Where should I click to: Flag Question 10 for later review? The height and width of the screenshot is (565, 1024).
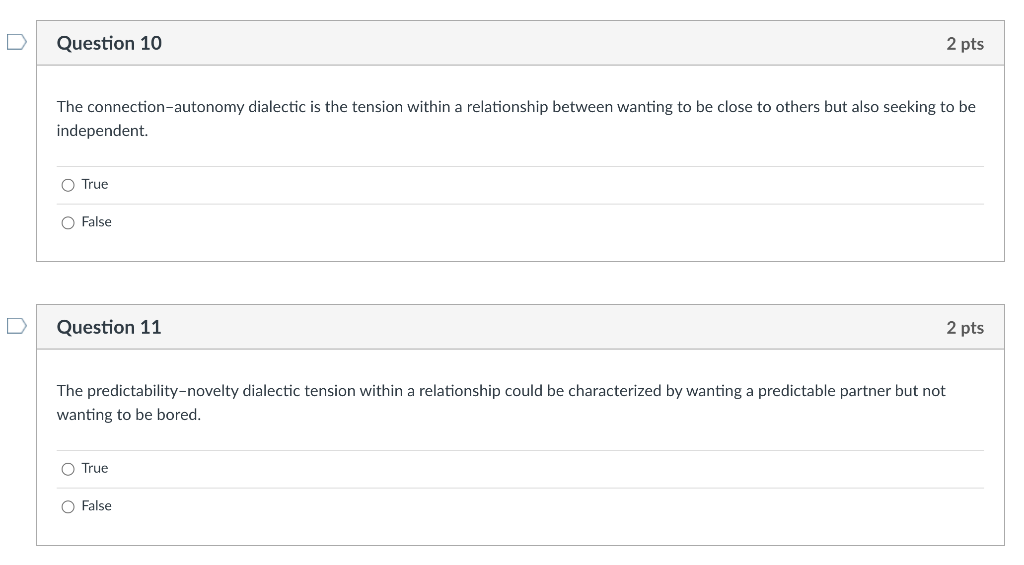point(16,42)
